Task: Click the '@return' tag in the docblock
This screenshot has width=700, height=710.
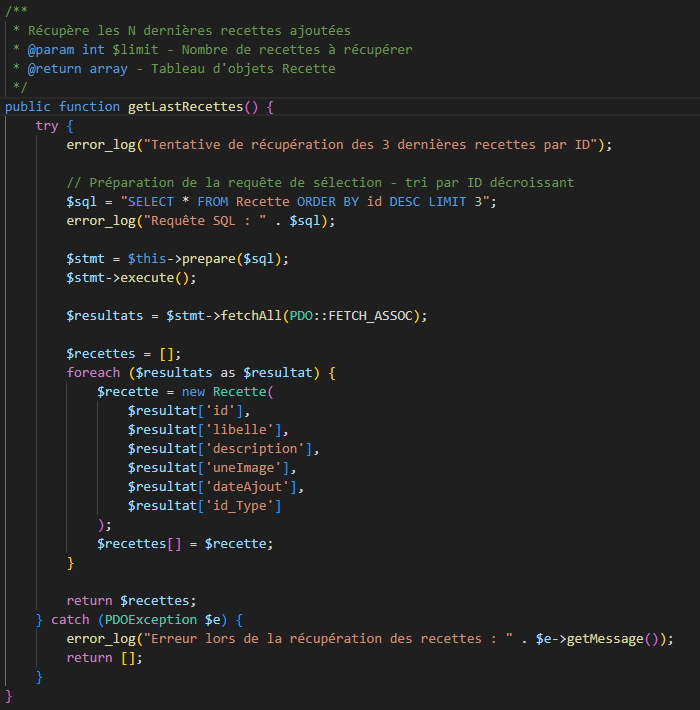Action: pyautogui.click(x=55, y=69)
